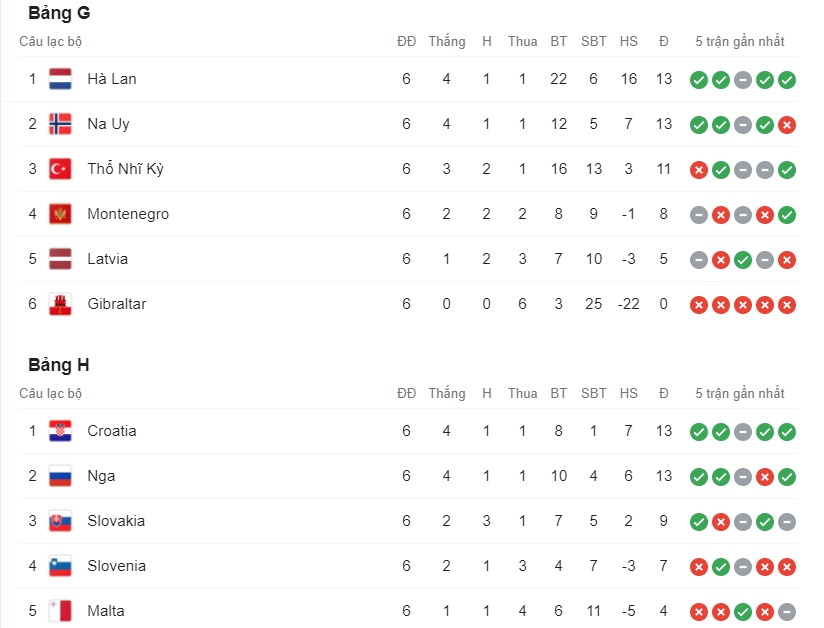Click the Bảng G heading

[x=59, y=13]
